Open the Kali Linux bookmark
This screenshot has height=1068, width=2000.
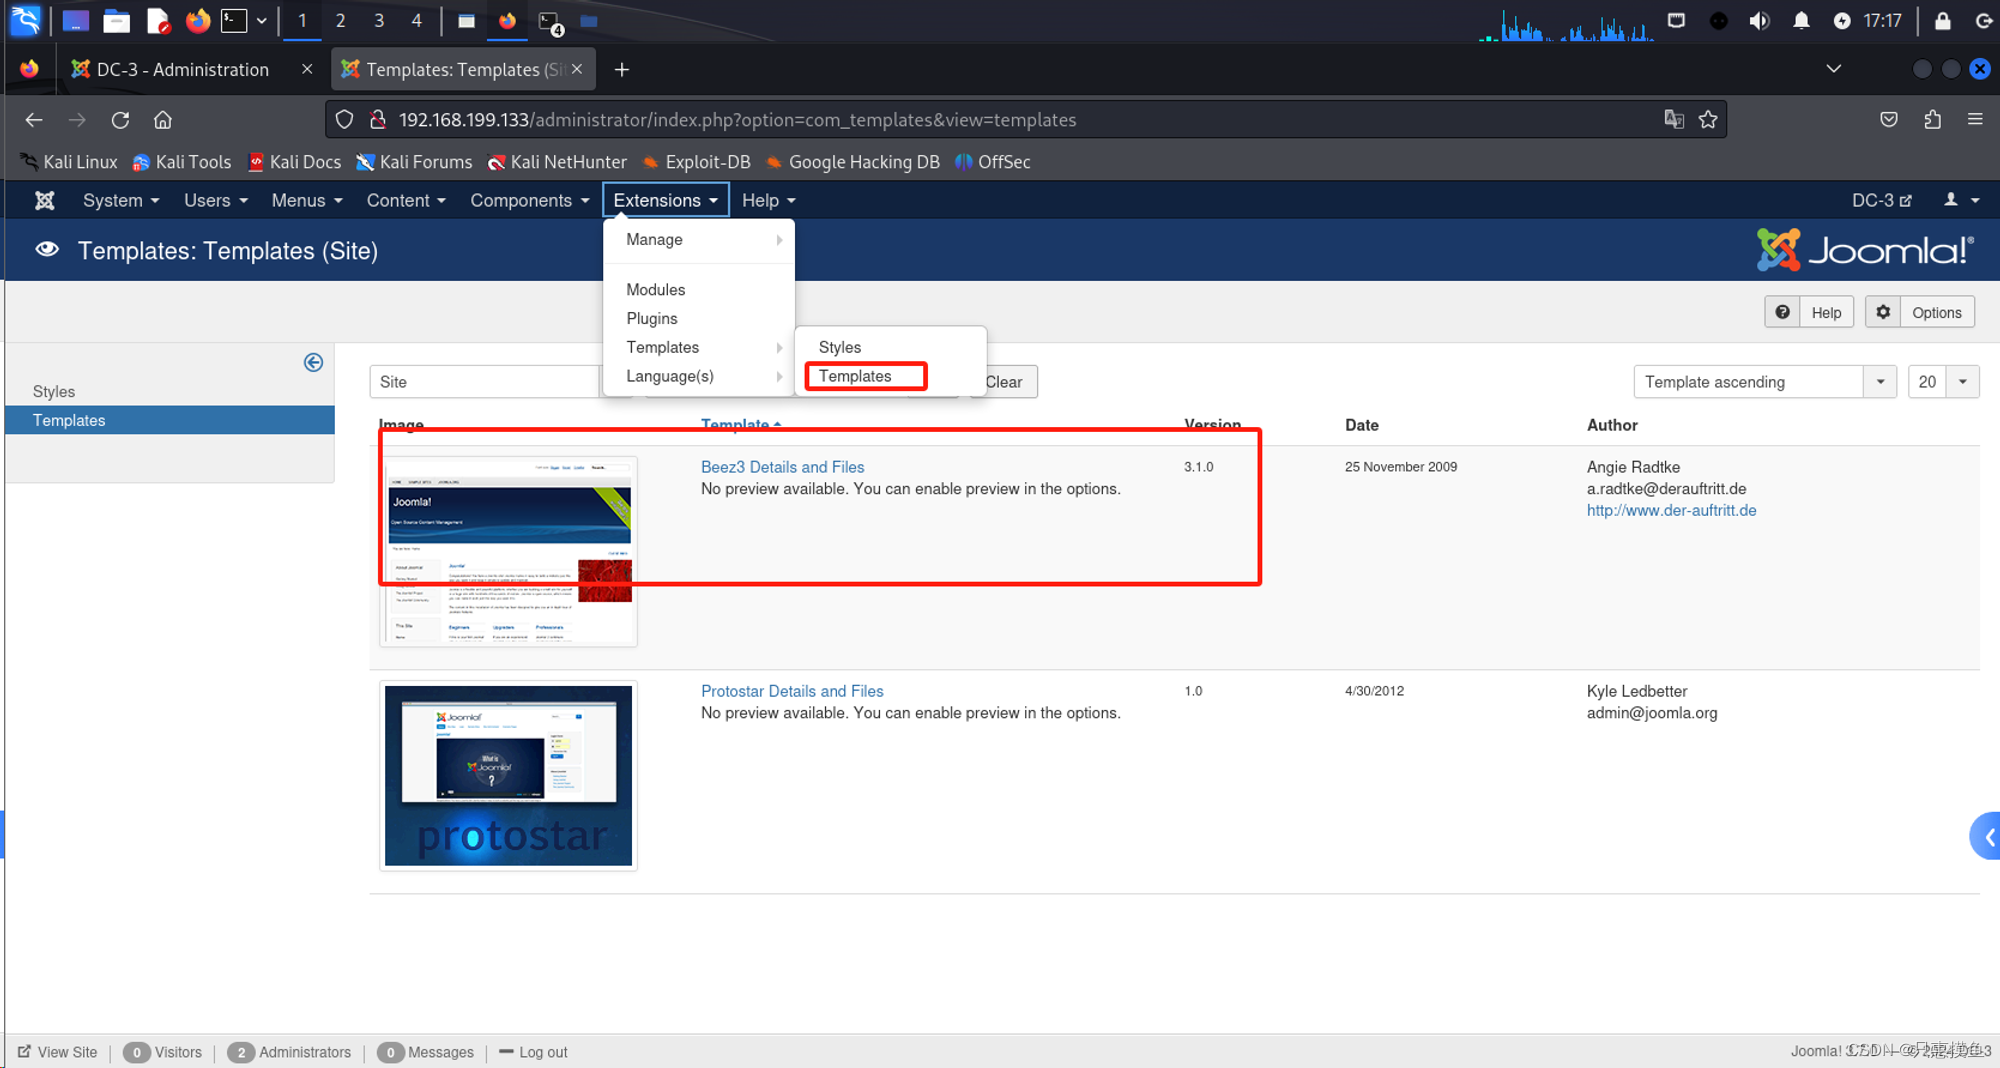click(x=68, y=162)
